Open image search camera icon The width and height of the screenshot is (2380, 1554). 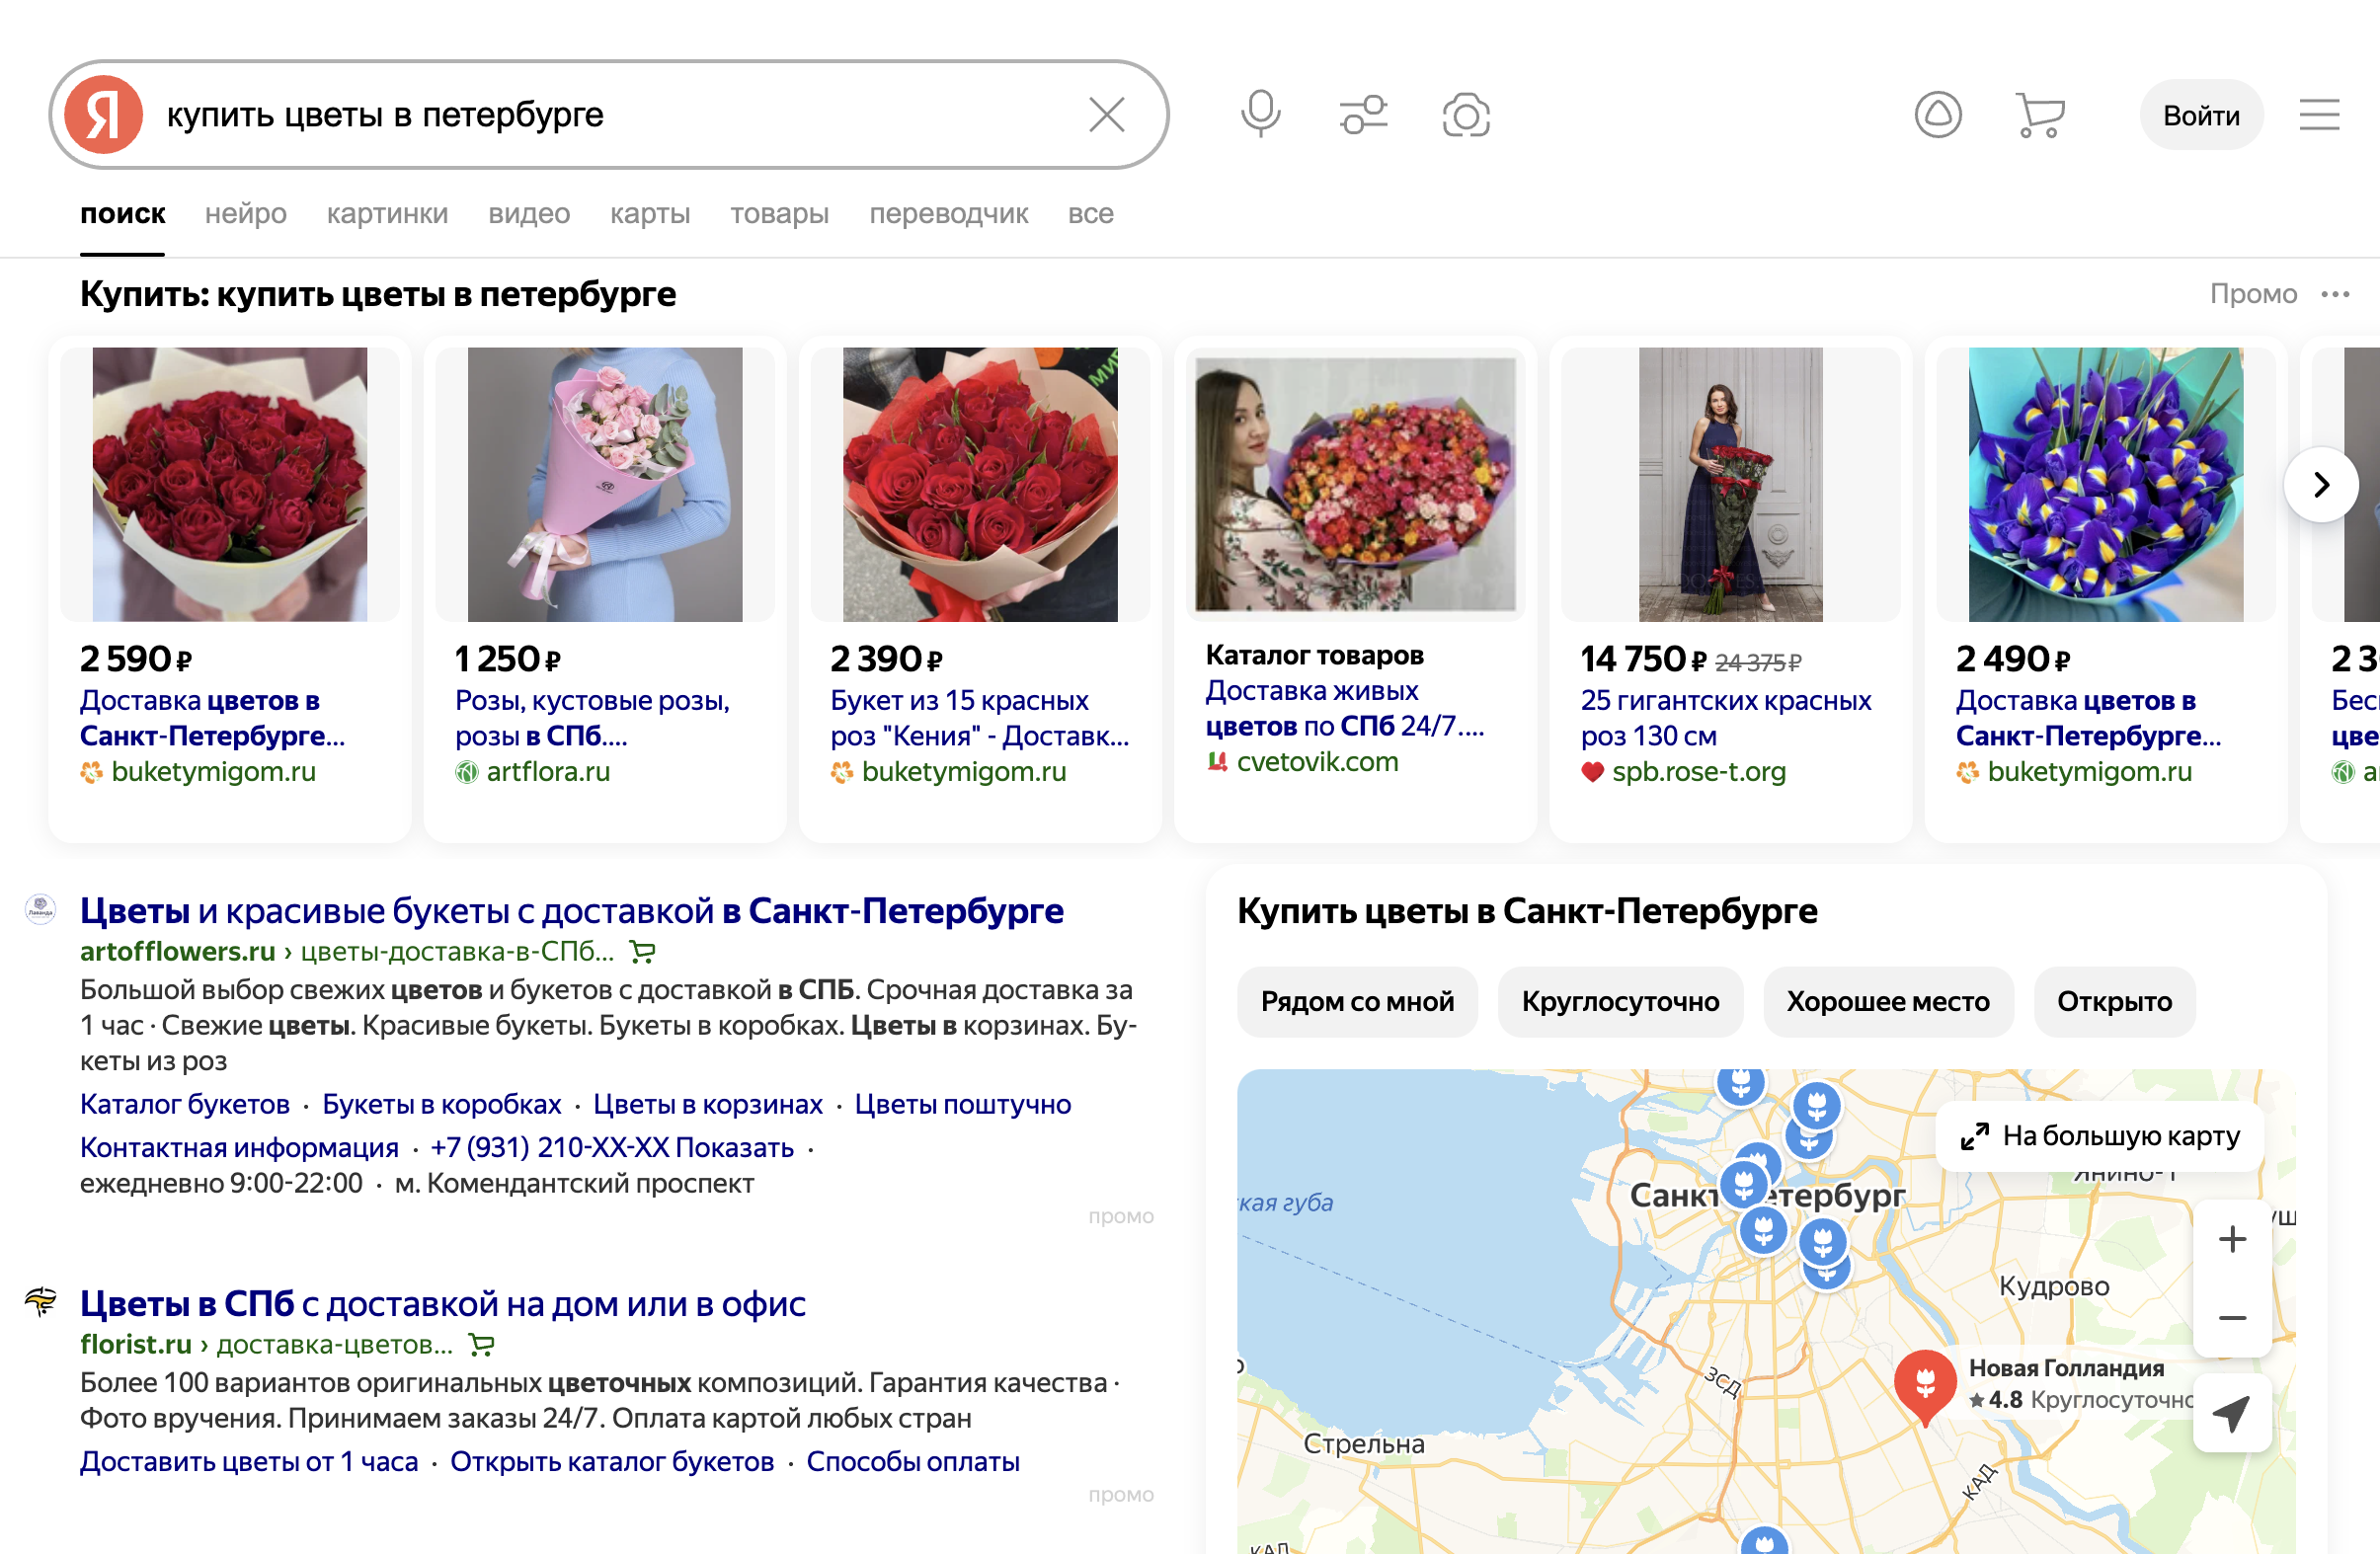coord(1466,115)
